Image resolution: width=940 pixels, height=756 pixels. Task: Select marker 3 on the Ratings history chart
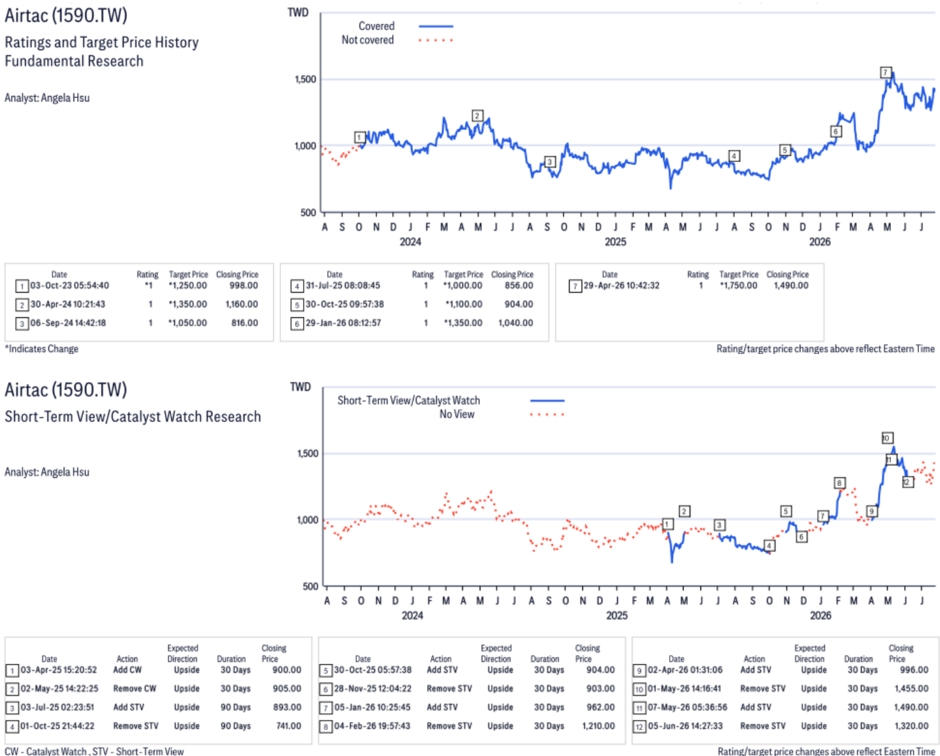click(x=550, y=161)
